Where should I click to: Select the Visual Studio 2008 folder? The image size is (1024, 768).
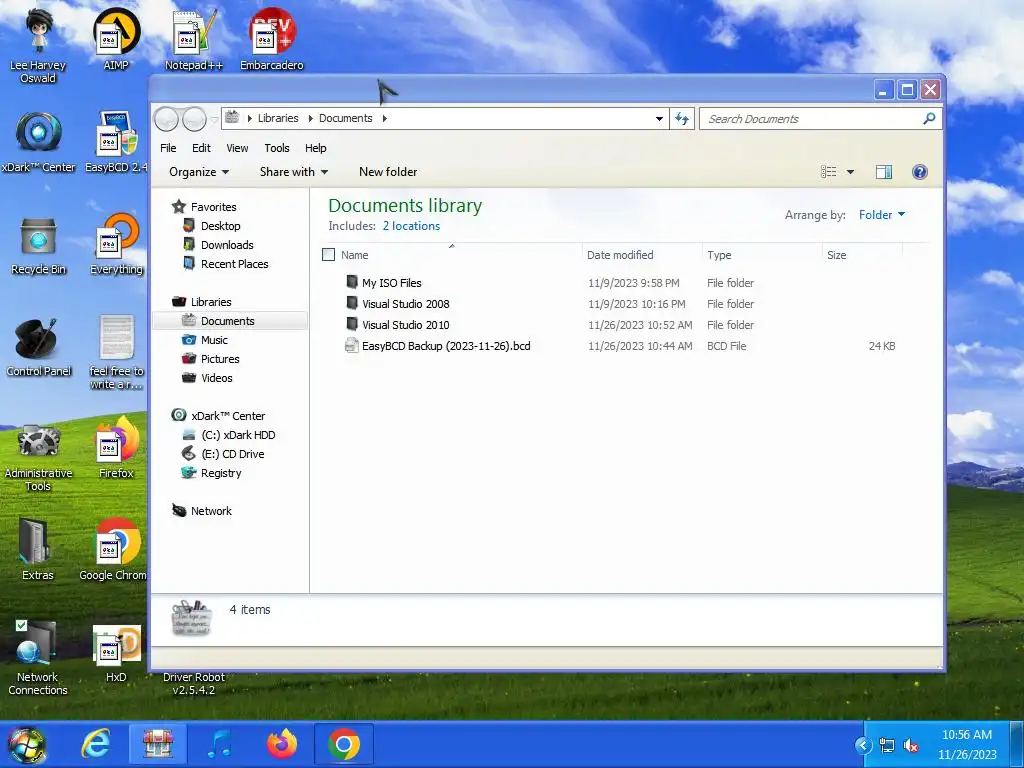coord(406,304)
